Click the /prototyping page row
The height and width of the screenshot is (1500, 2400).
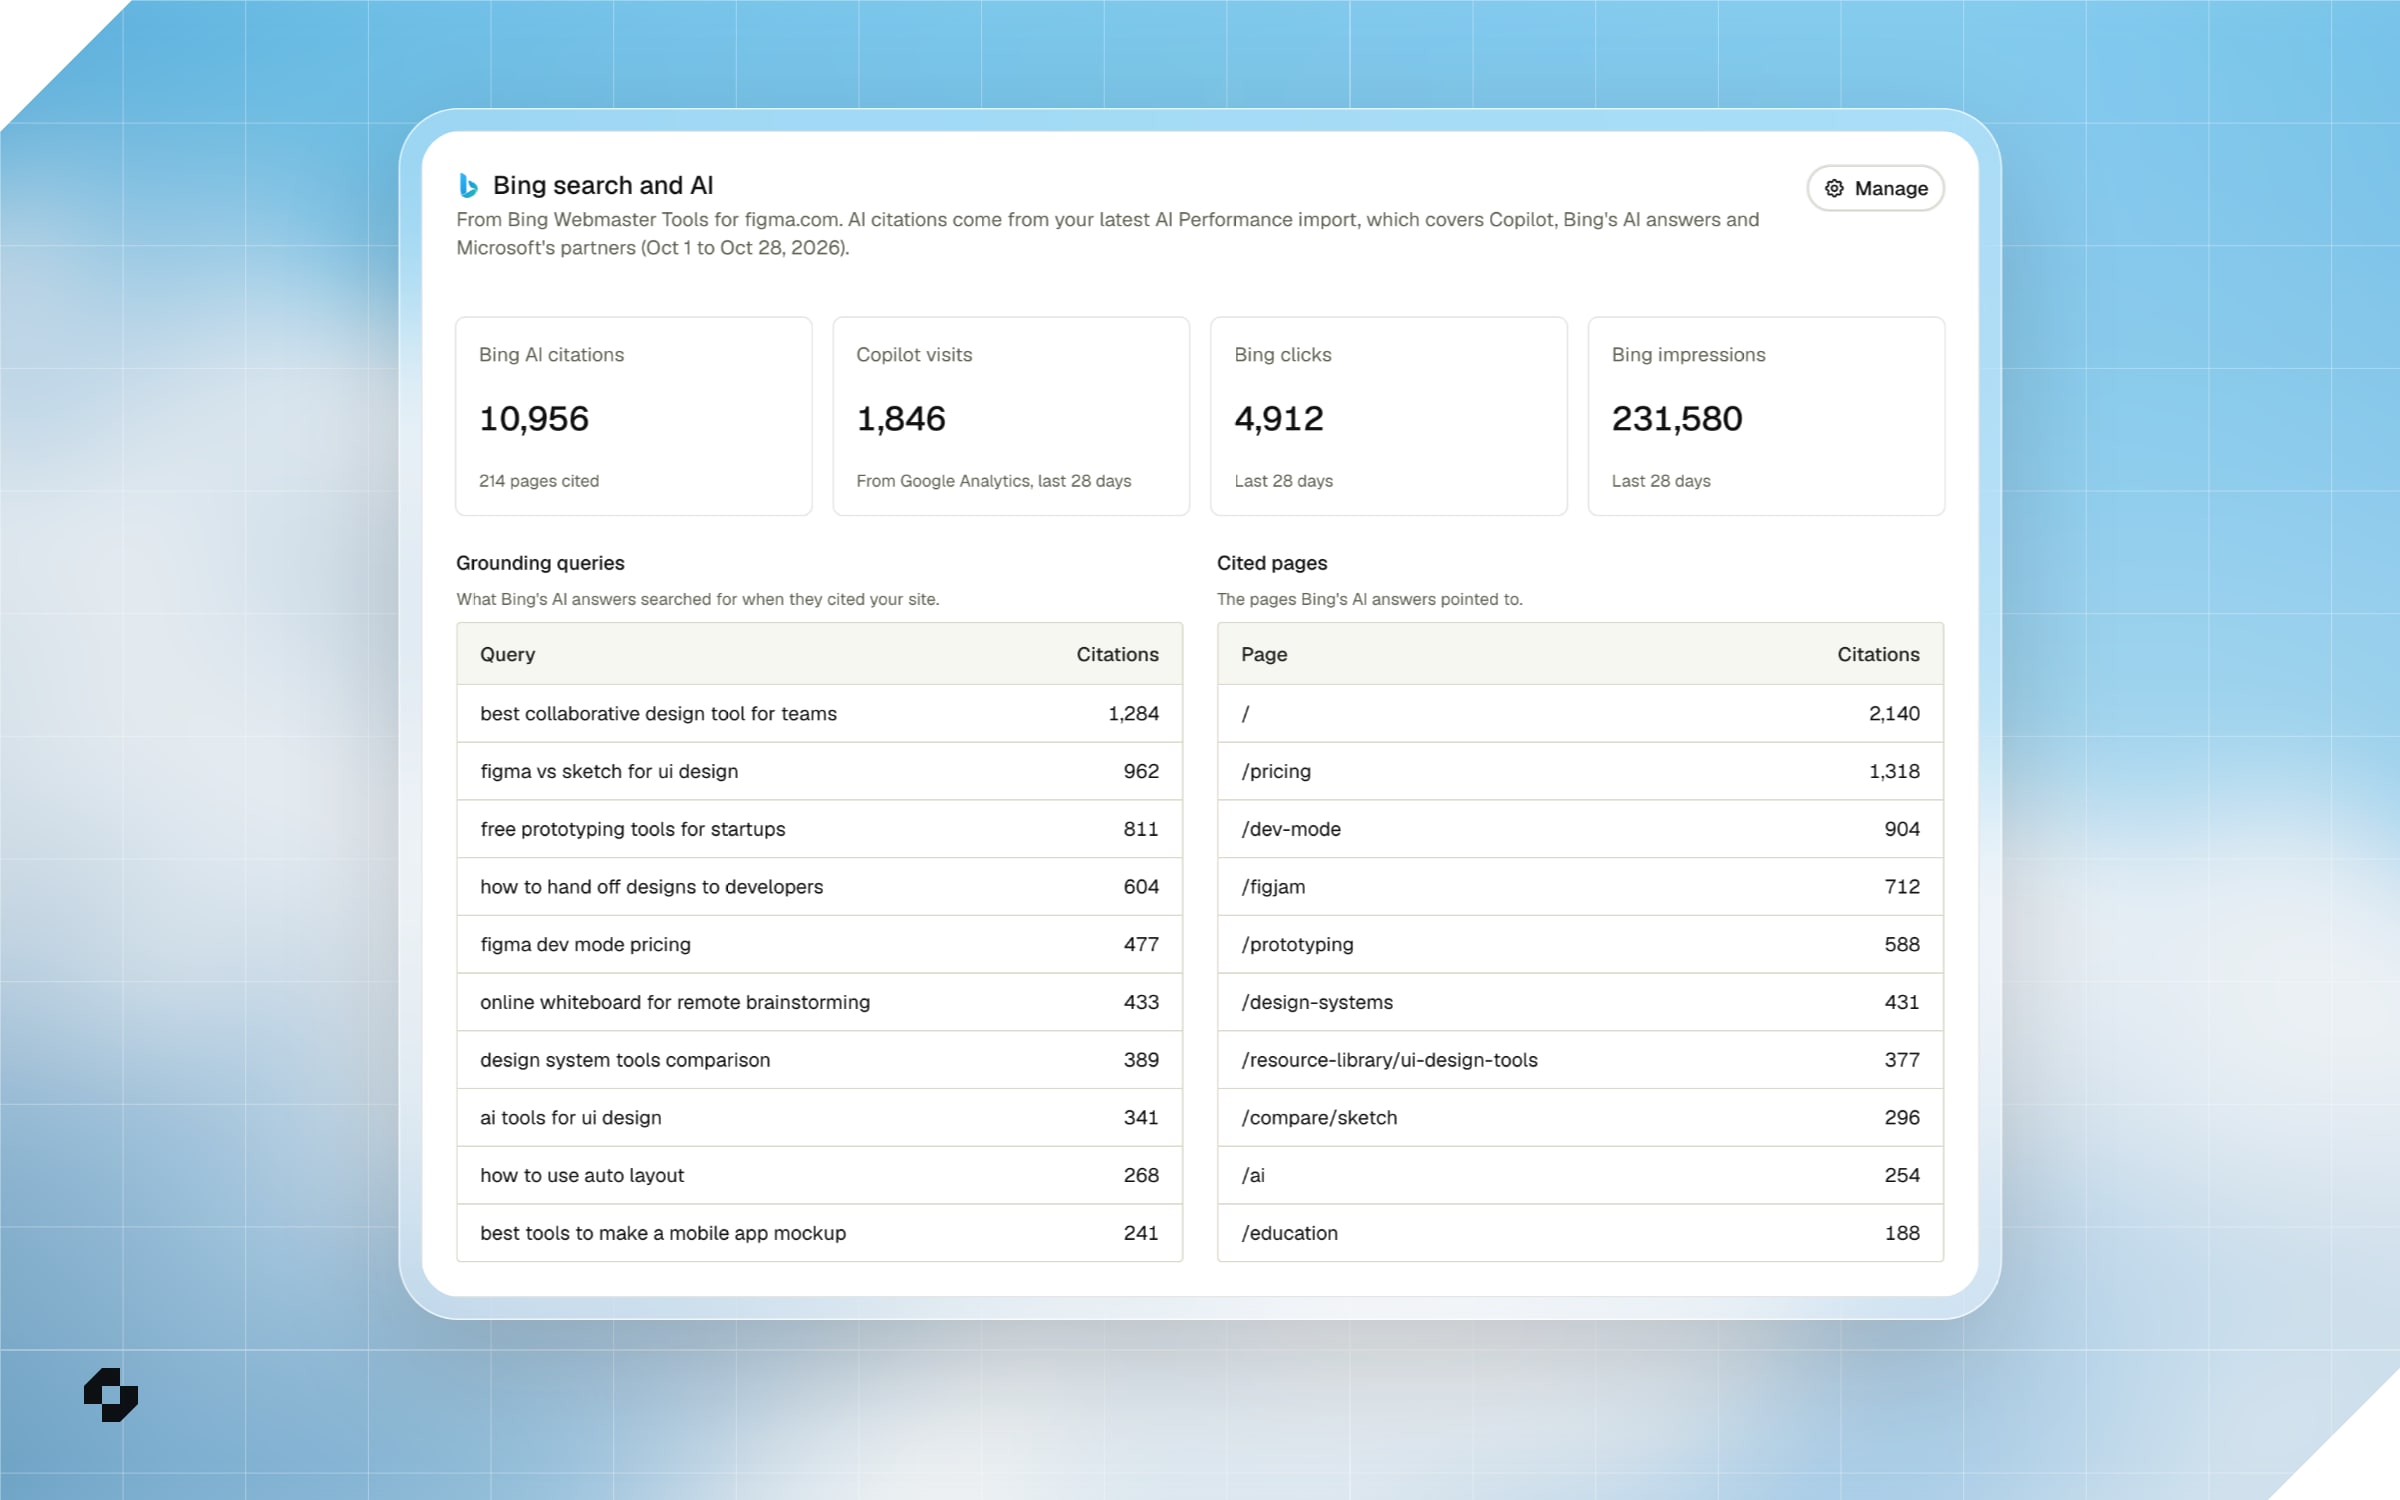(x=1581, y=944)
